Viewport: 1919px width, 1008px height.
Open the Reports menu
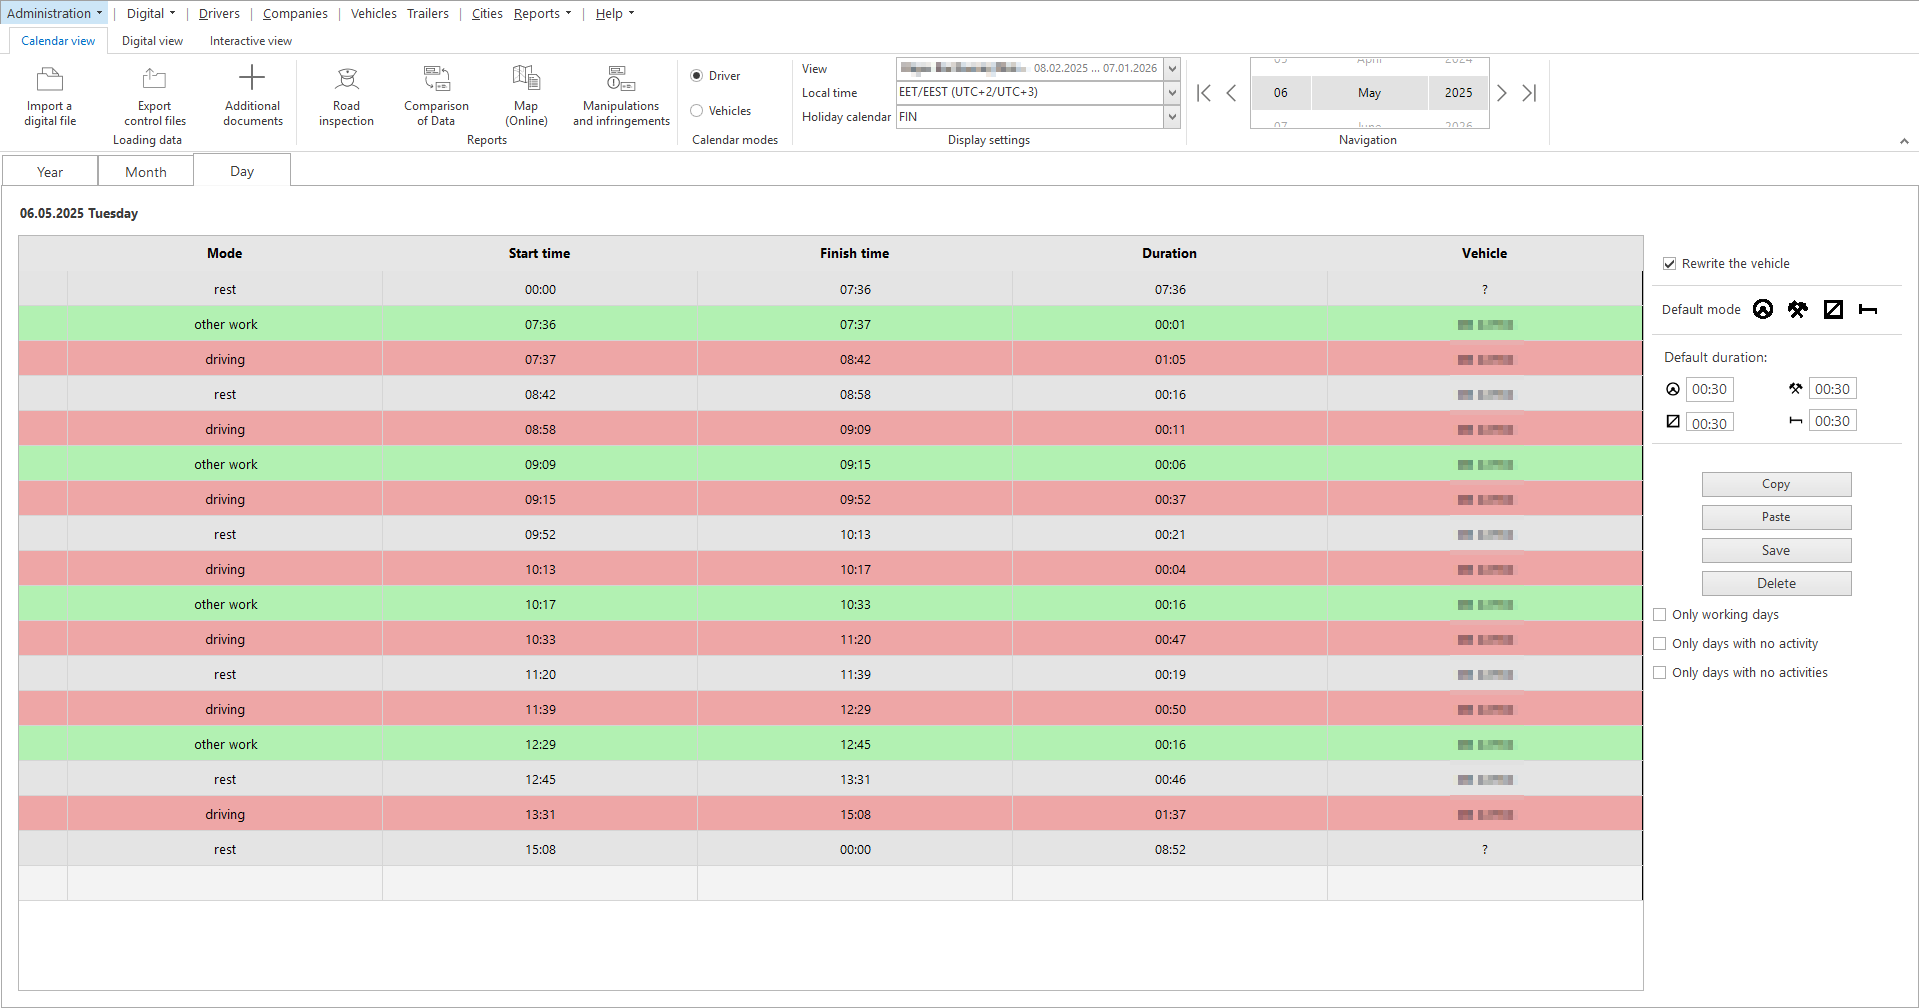[543, 13]
